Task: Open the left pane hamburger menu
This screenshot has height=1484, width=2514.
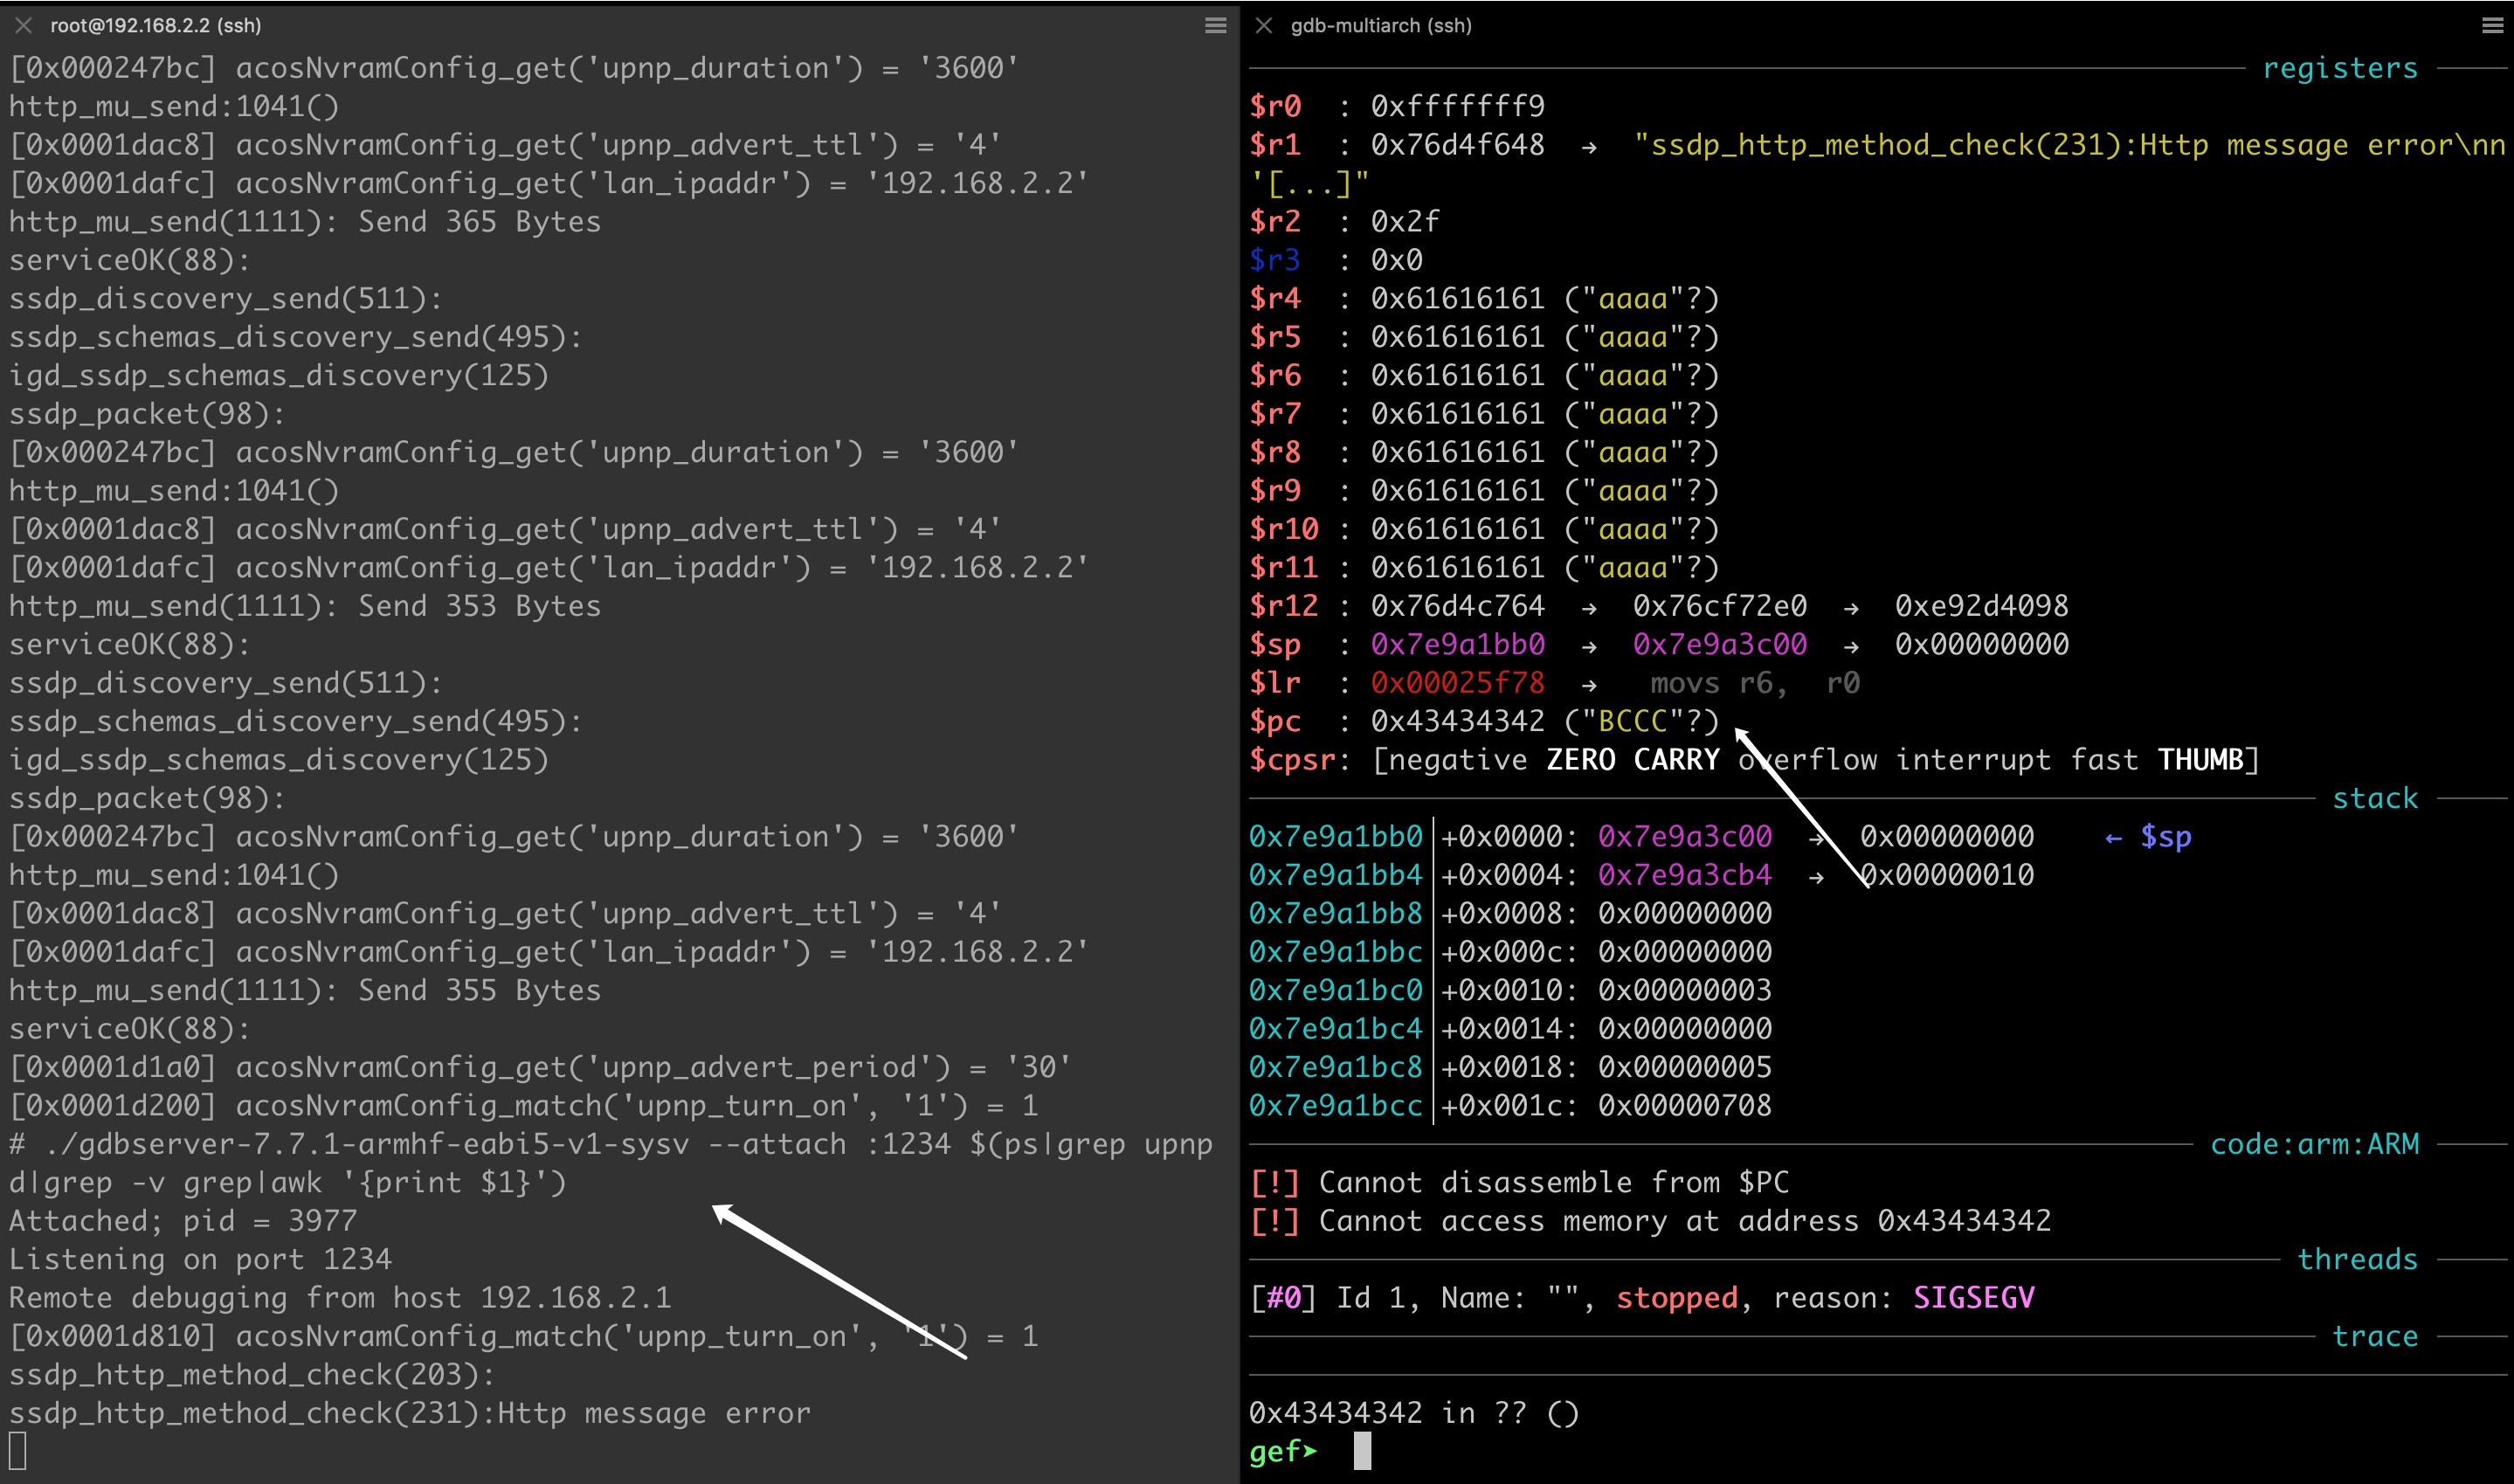Action: coord(1215,25)
